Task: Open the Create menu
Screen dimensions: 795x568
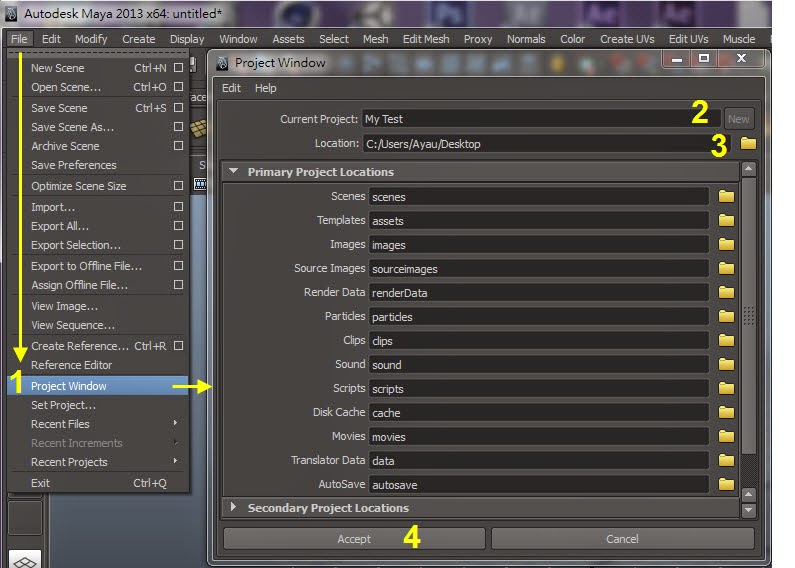Action: (x=139, y=39)
